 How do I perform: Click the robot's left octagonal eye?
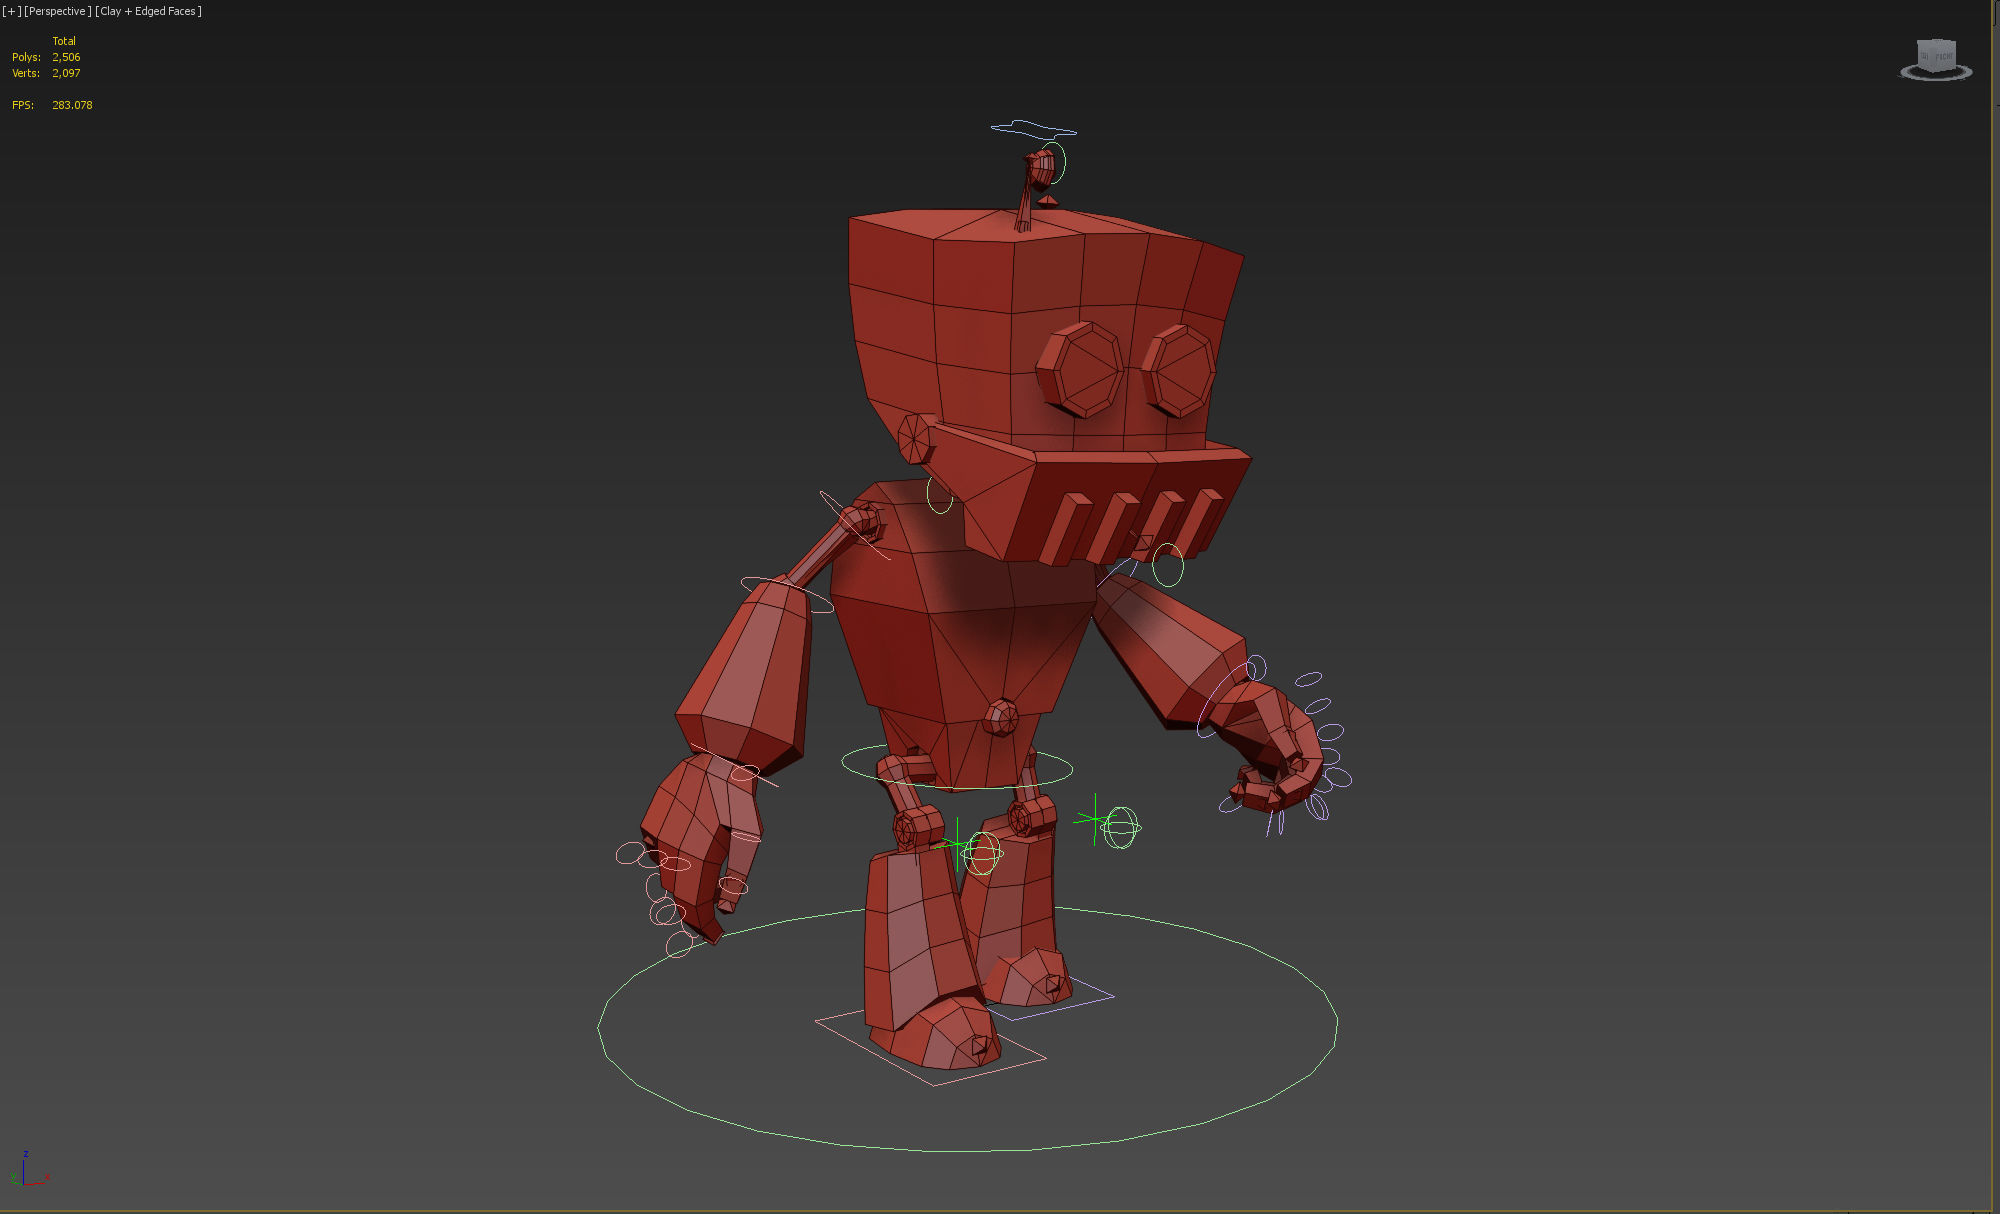point(1081,370)
